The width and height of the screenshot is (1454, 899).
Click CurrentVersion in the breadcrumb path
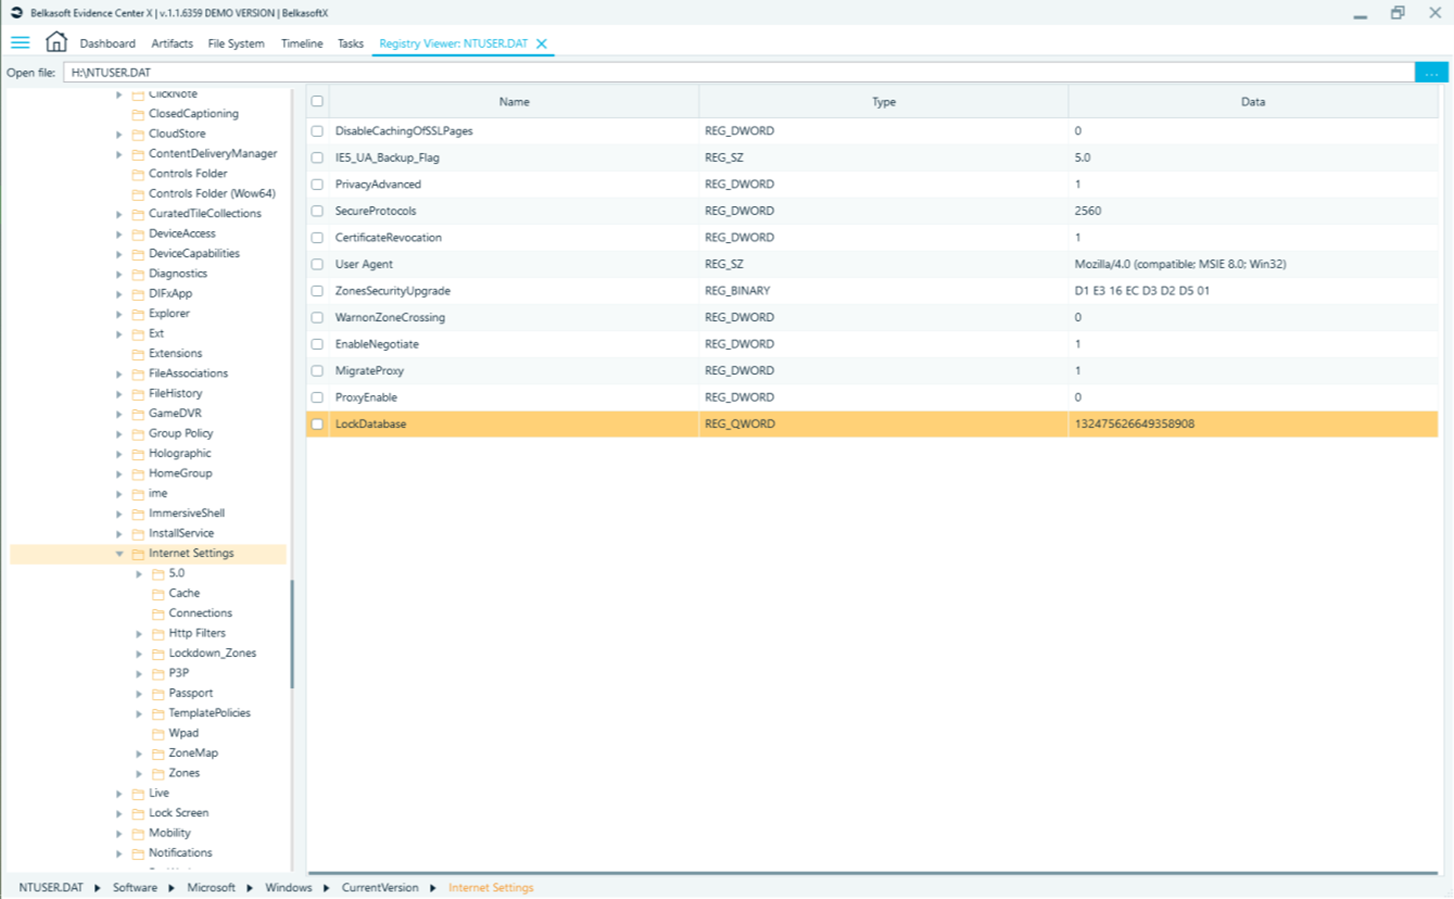[380, 888]
